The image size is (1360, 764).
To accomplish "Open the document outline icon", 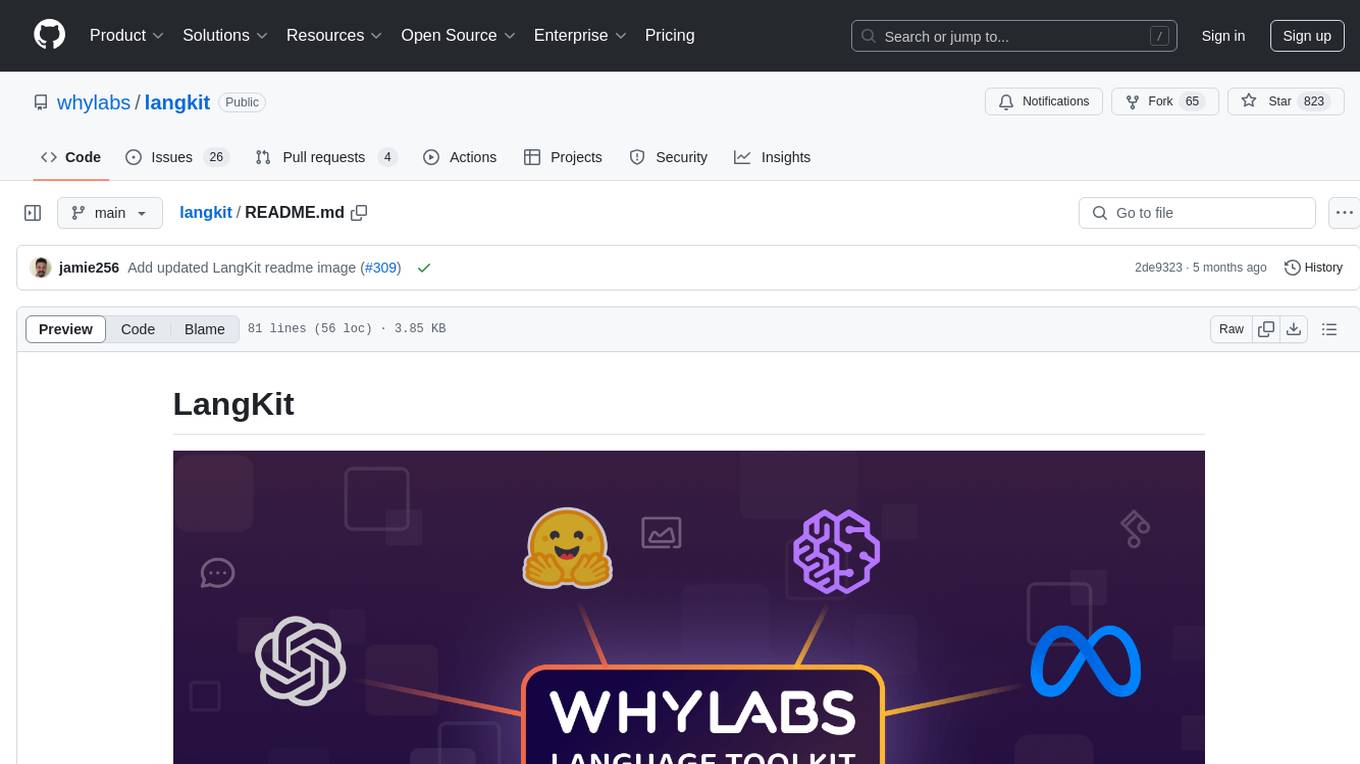I will [x=1329, y=329].
